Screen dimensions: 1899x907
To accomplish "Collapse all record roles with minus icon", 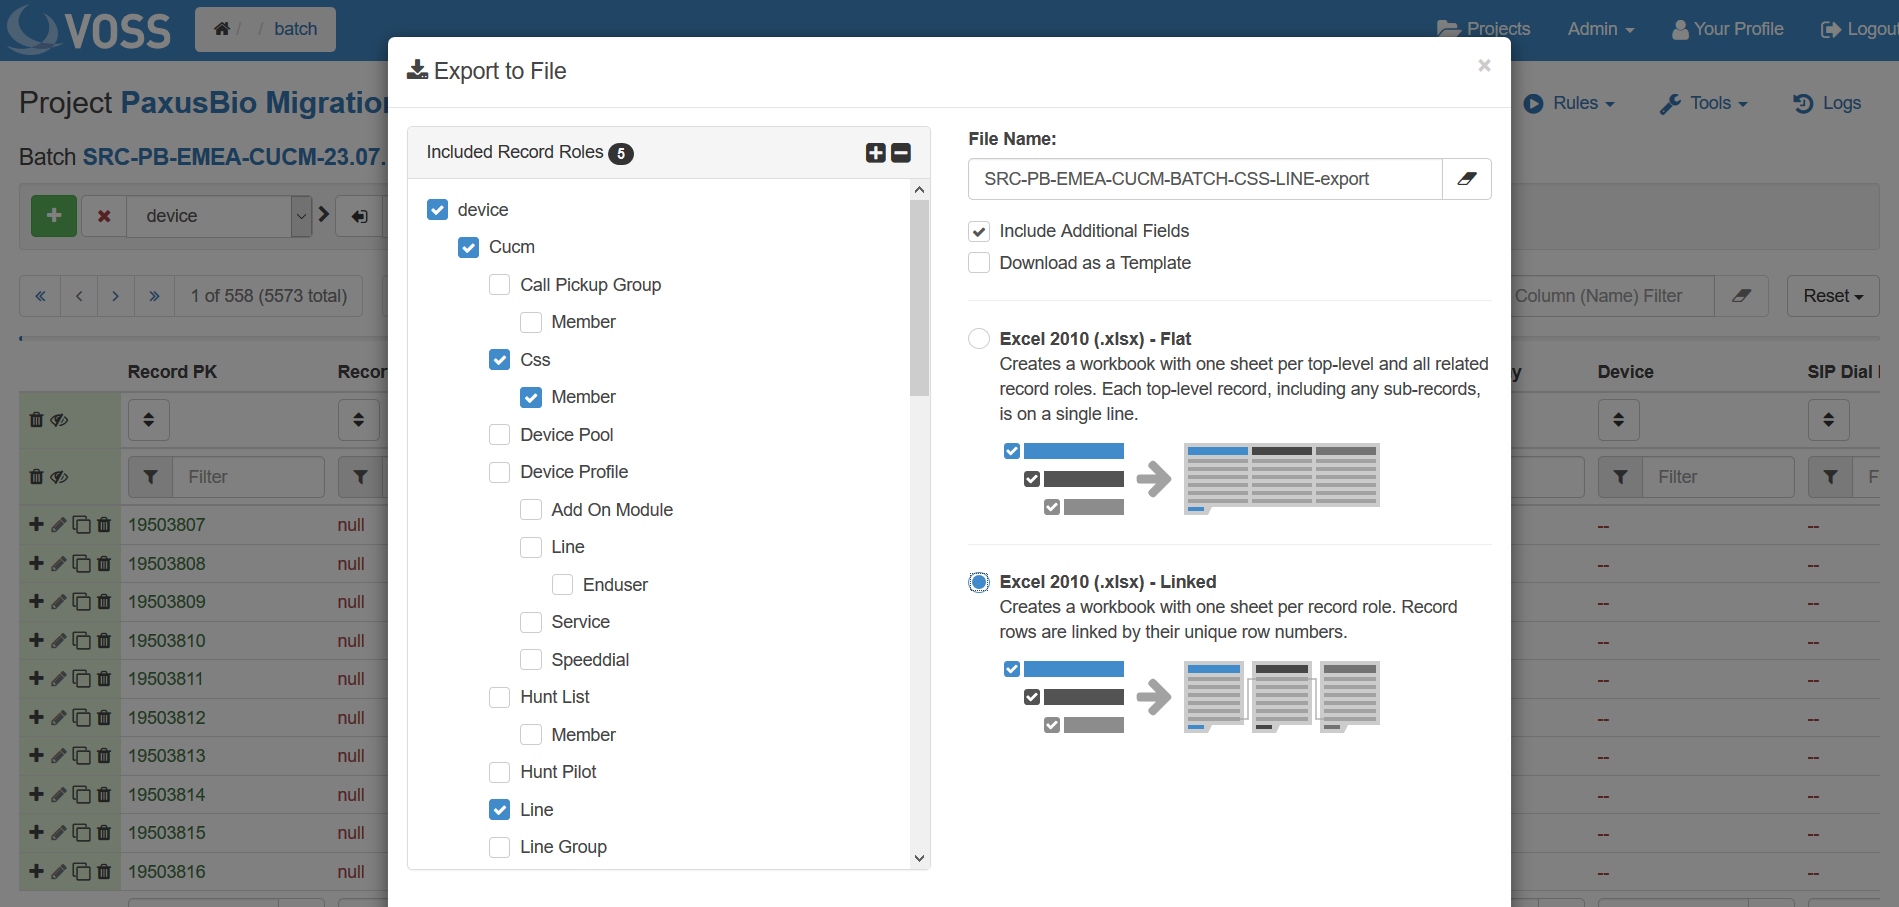I will [x=901, y=153].
